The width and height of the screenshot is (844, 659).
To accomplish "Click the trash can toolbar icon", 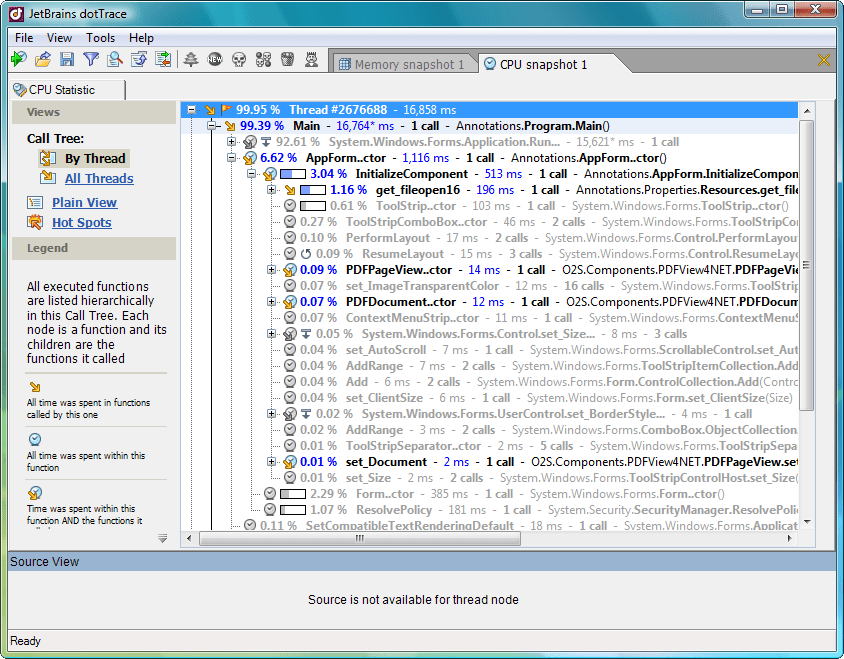I will click(x=287, y=60).
